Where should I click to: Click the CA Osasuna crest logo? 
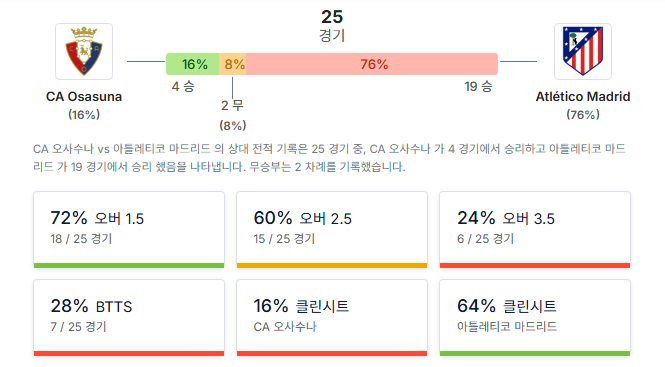pyautogui.click(x=84, y=51)
